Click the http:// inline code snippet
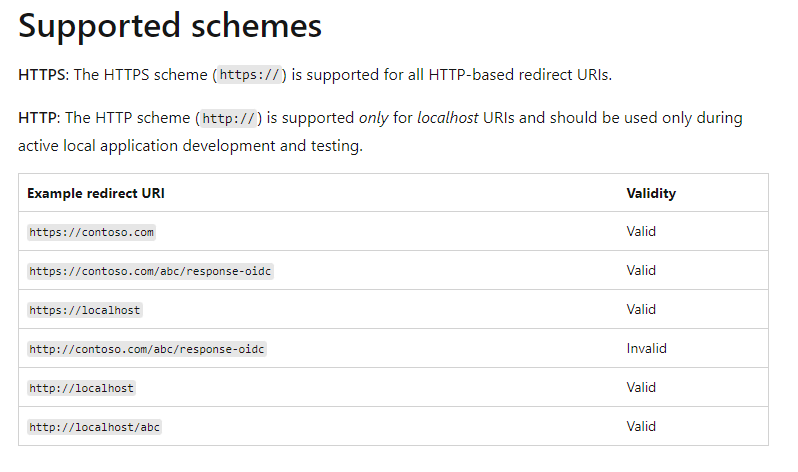Viewport: 798px width, 472px height. tap(229, 119)
